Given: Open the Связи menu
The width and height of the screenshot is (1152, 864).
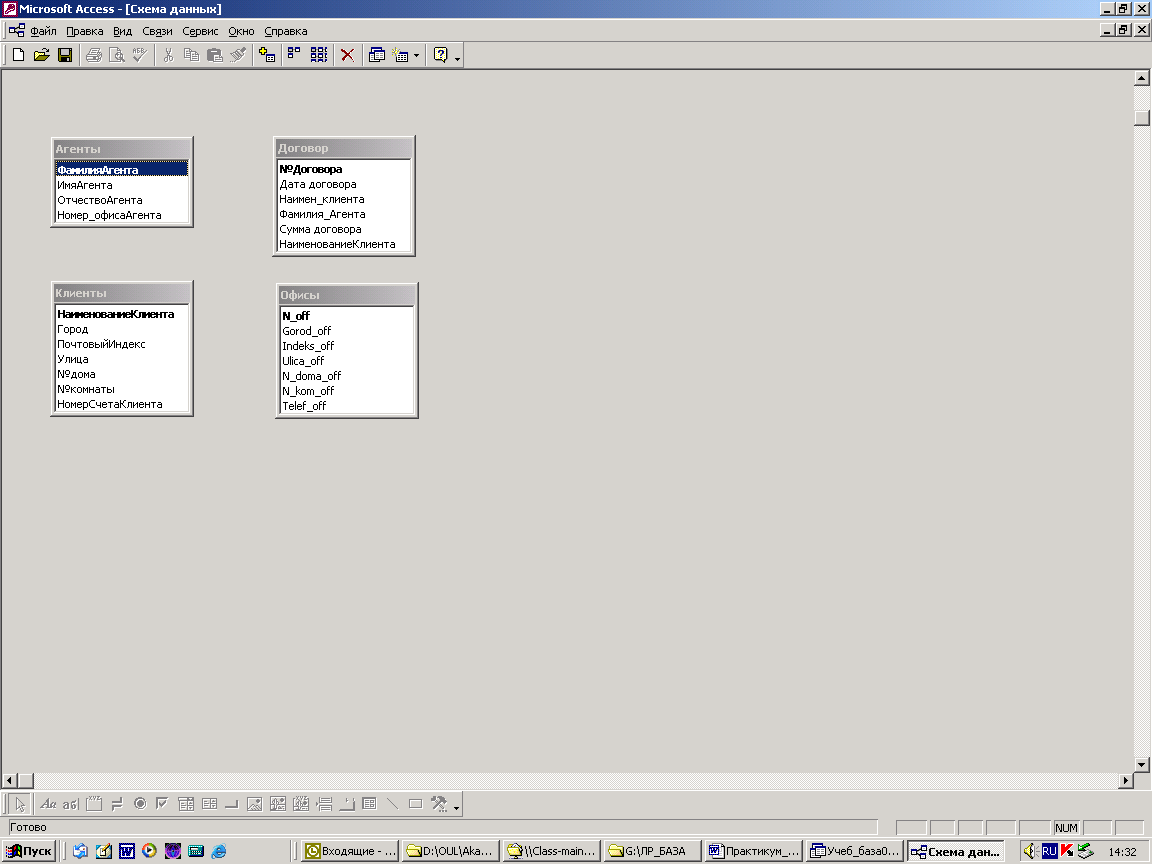Looking at the screenshot, I should tap(157, 31).
